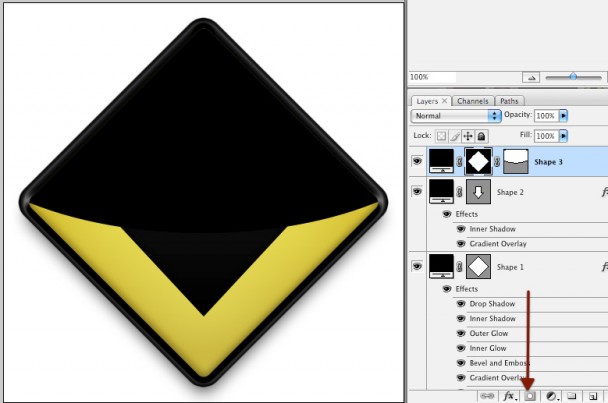The height and width of the screenshot is (403, 608).
Task: Click the Navigator zoom slider handle
Action: pyautogui.click(x=573, y=77)
